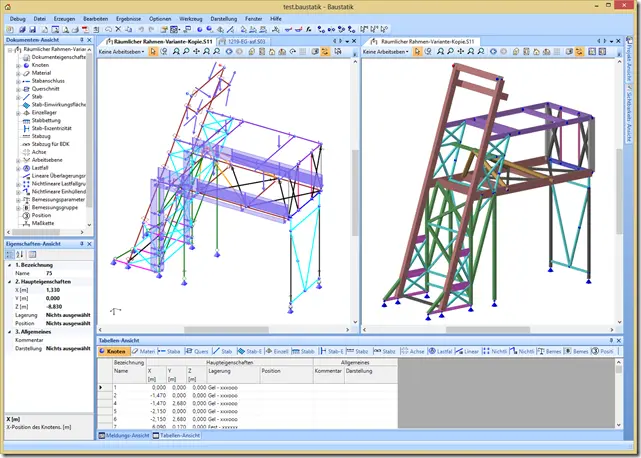Collapse the 2. Haupteigenschaften section

tap(10, 282)
